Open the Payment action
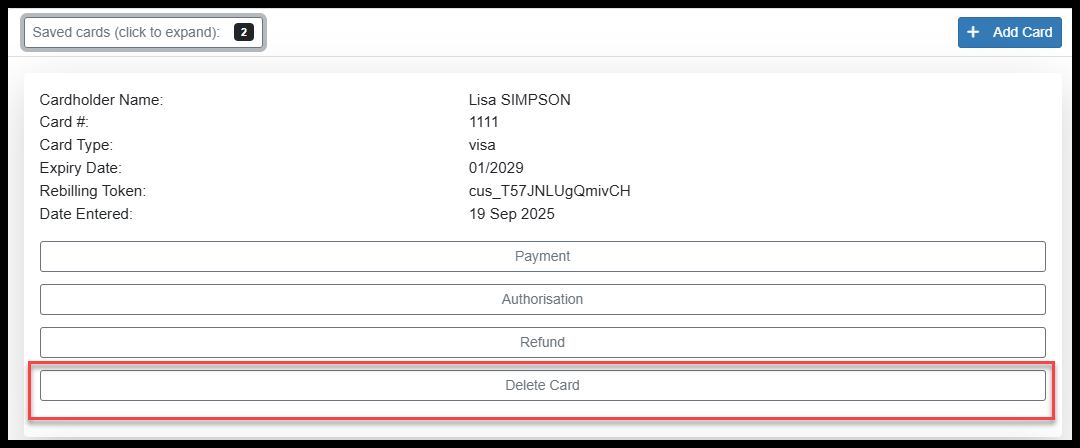The height and width of the screenshot is (448, 1080). click(542, 256)
